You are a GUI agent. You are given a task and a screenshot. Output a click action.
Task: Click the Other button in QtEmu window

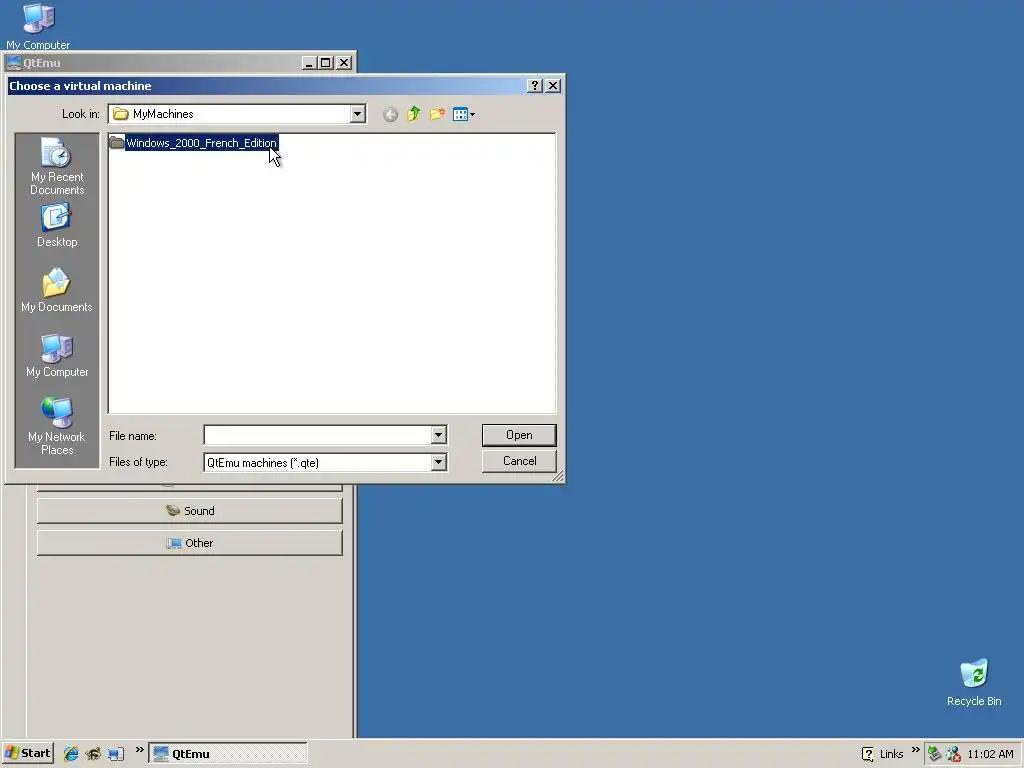189,543
